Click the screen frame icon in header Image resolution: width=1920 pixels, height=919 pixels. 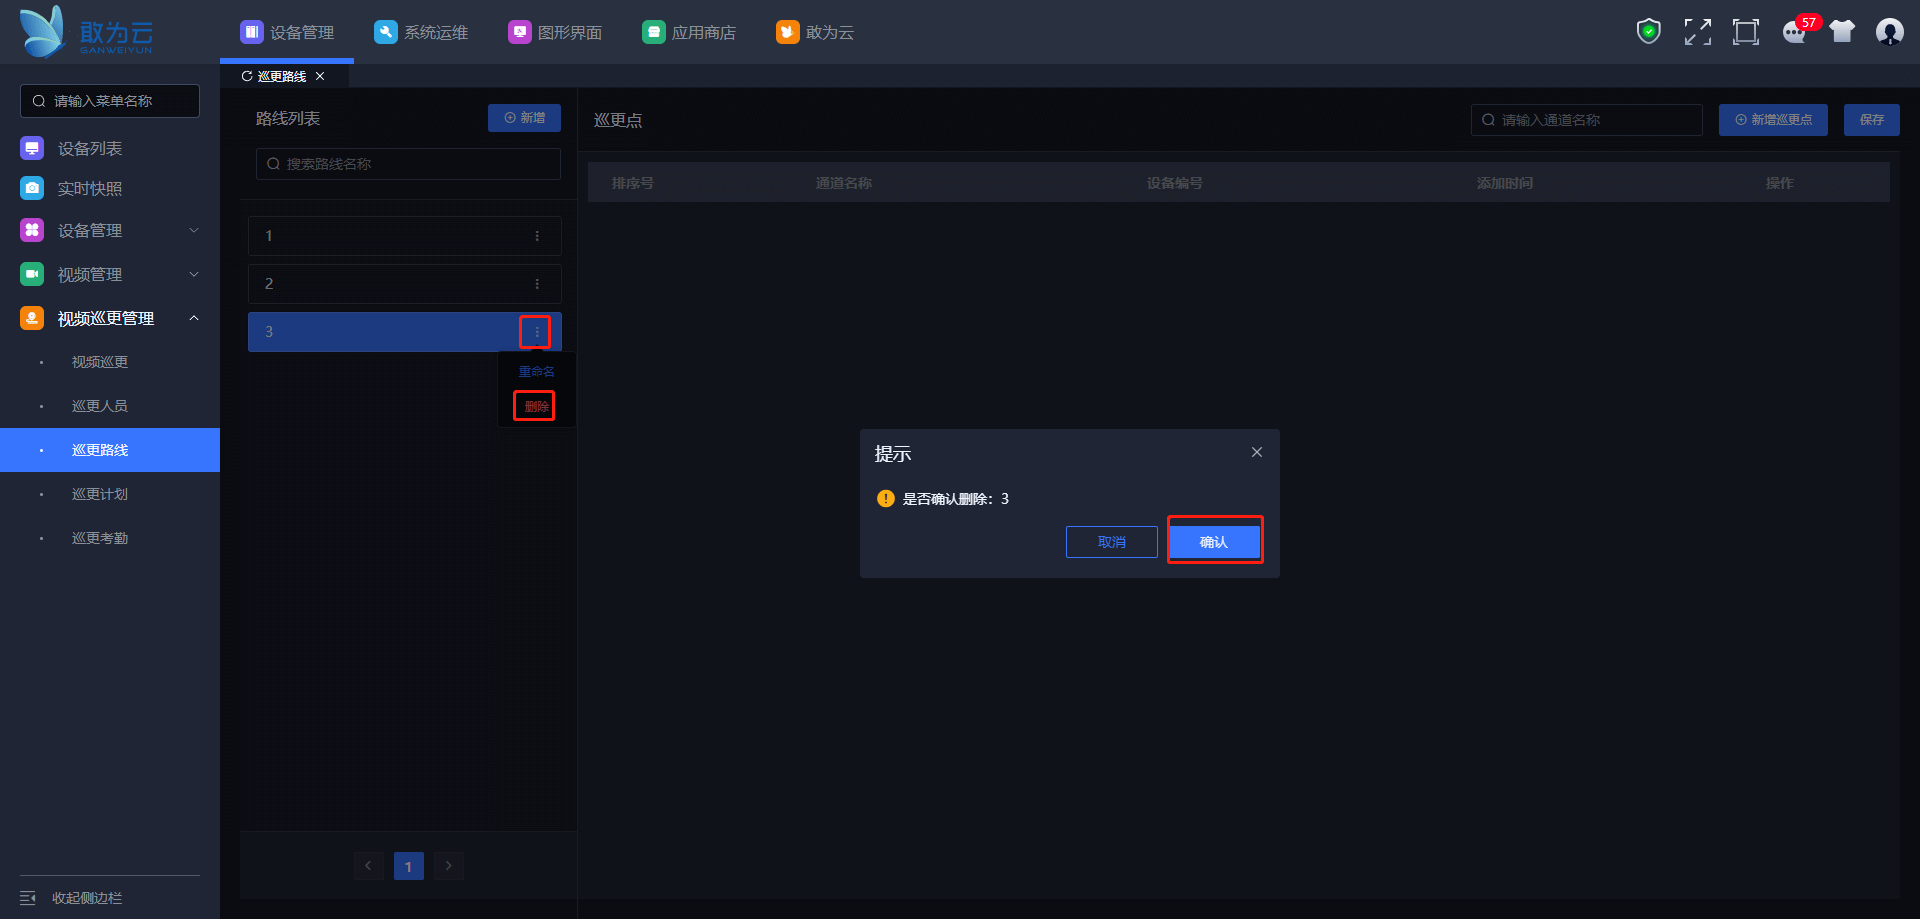pyautogui.click(x=1746, y=32)
